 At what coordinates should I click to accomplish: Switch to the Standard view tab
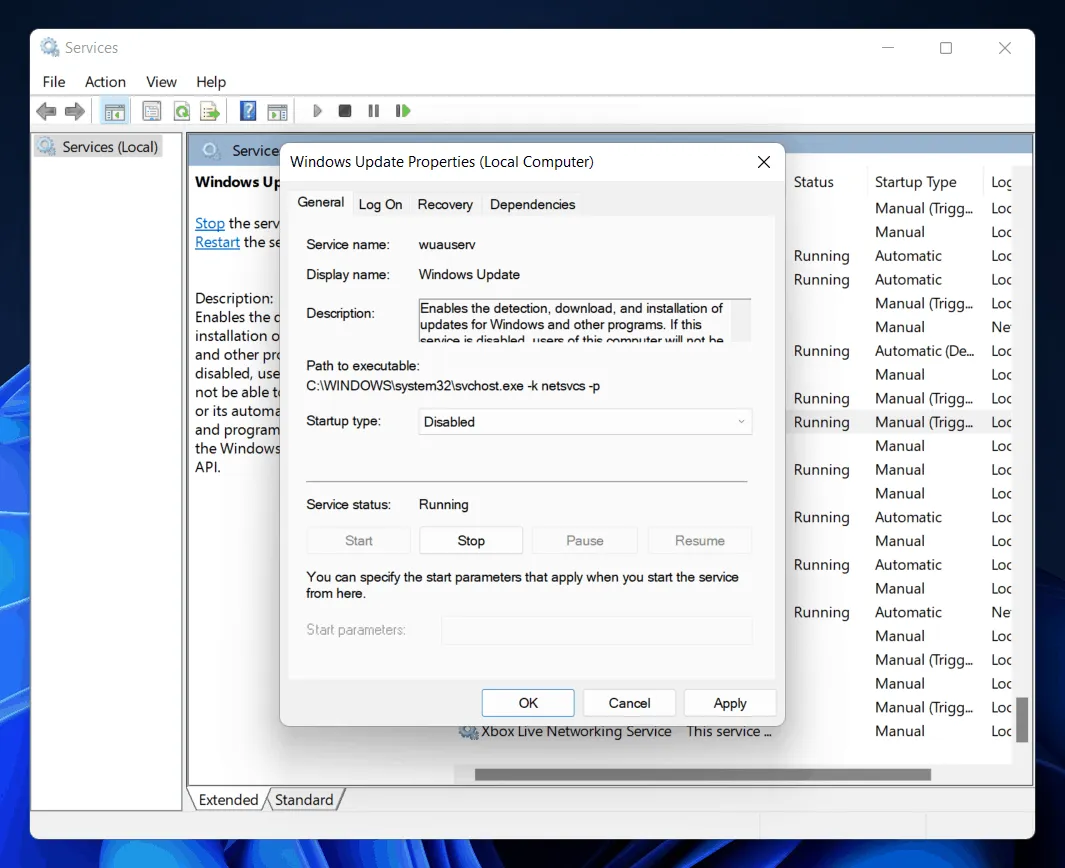pos(304,799)
